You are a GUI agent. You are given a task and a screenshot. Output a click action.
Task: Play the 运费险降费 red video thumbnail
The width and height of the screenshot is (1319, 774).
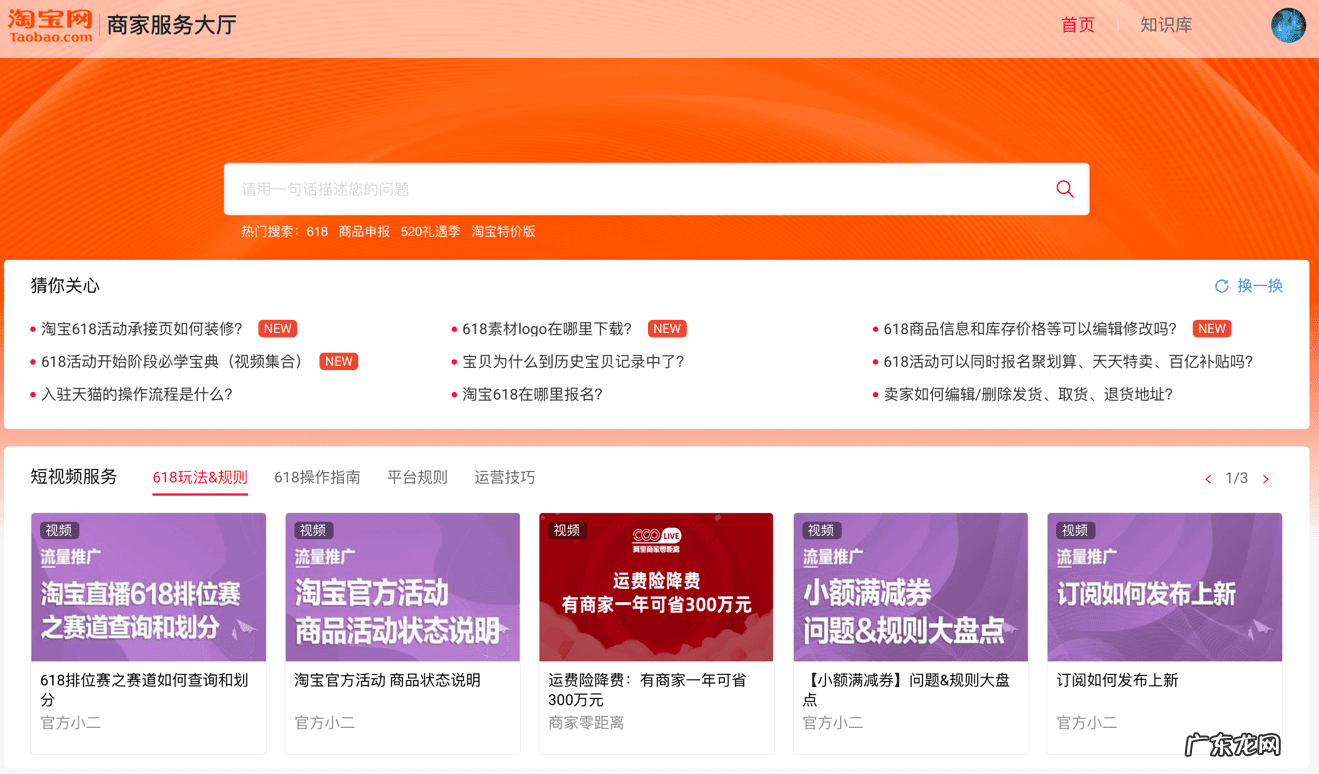(656, 587)
